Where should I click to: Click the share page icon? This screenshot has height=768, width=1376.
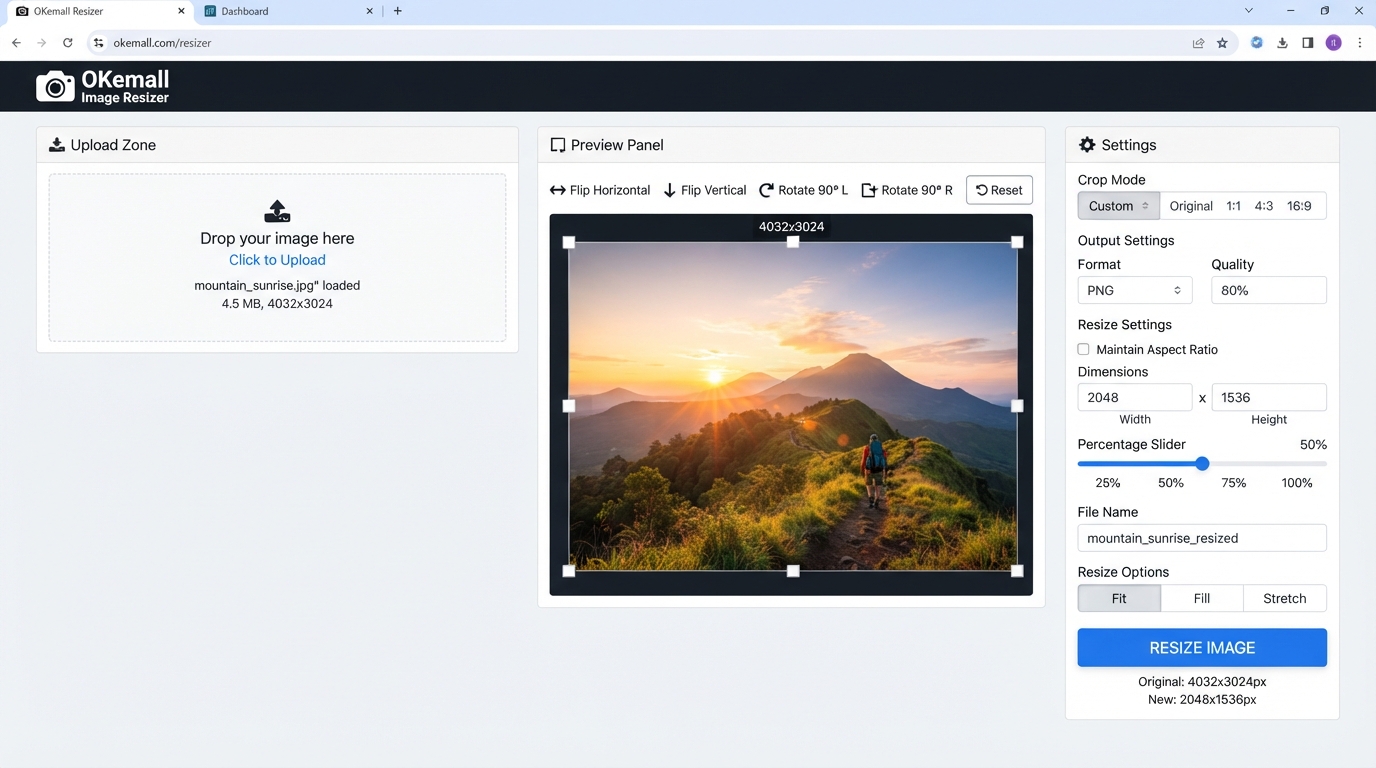[x=1198, y=43]
